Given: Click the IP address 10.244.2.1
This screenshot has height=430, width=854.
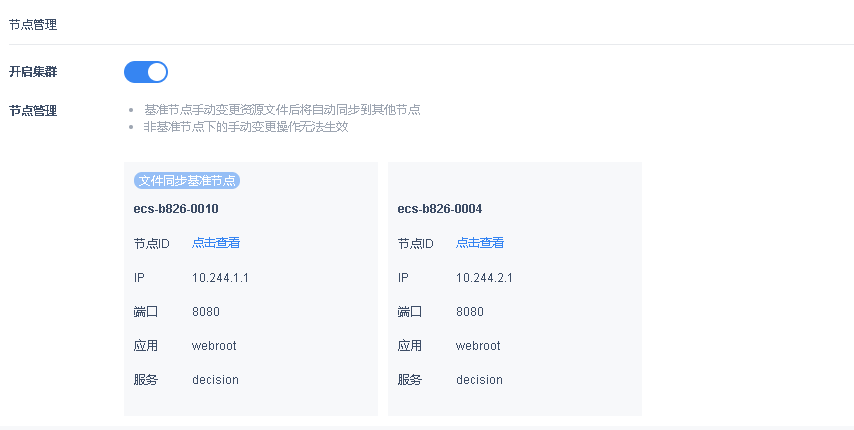Looking at the screenshot, I should 484,277.
